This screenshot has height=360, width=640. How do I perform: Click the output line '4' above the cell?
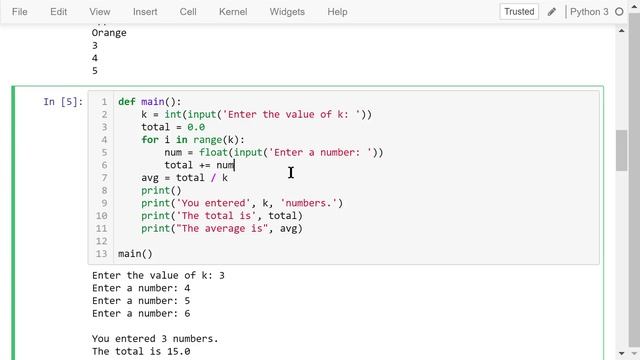click(95, 58)
